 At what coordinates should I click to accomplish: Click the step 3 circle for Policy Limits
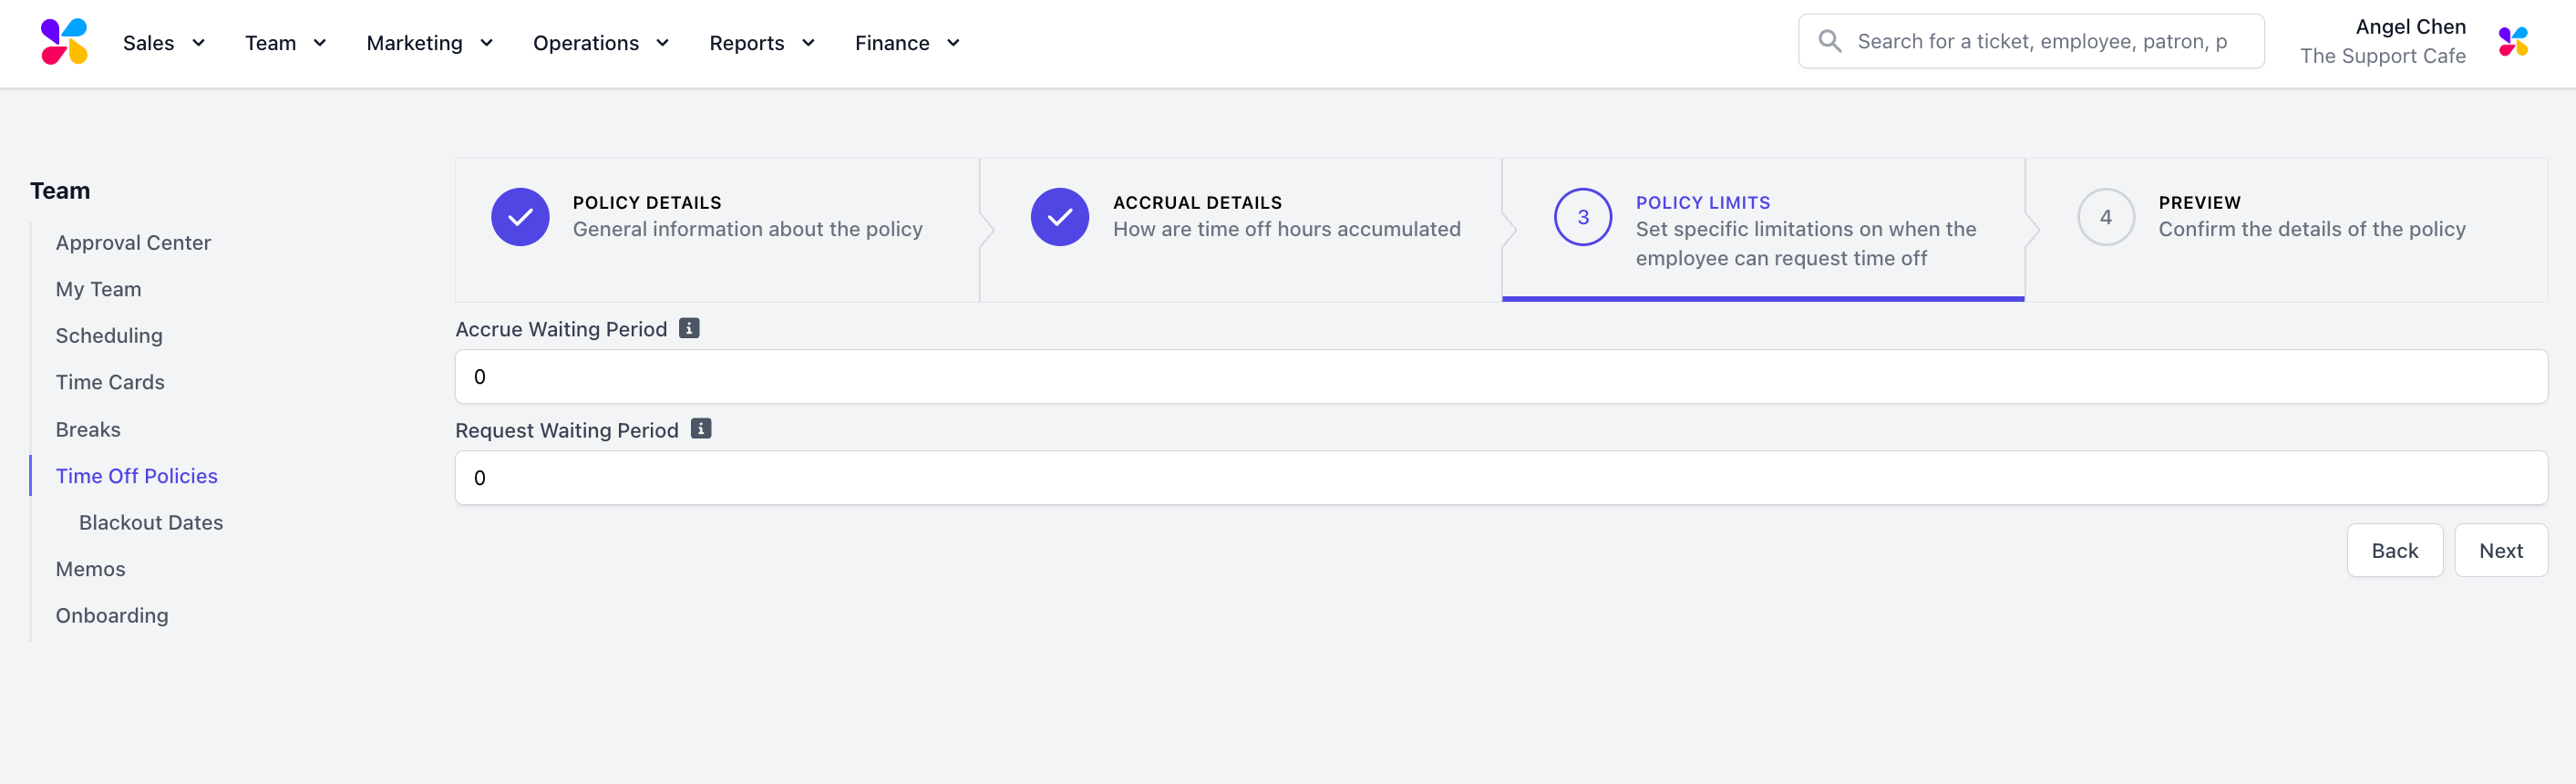click(x=1583, y=217)
